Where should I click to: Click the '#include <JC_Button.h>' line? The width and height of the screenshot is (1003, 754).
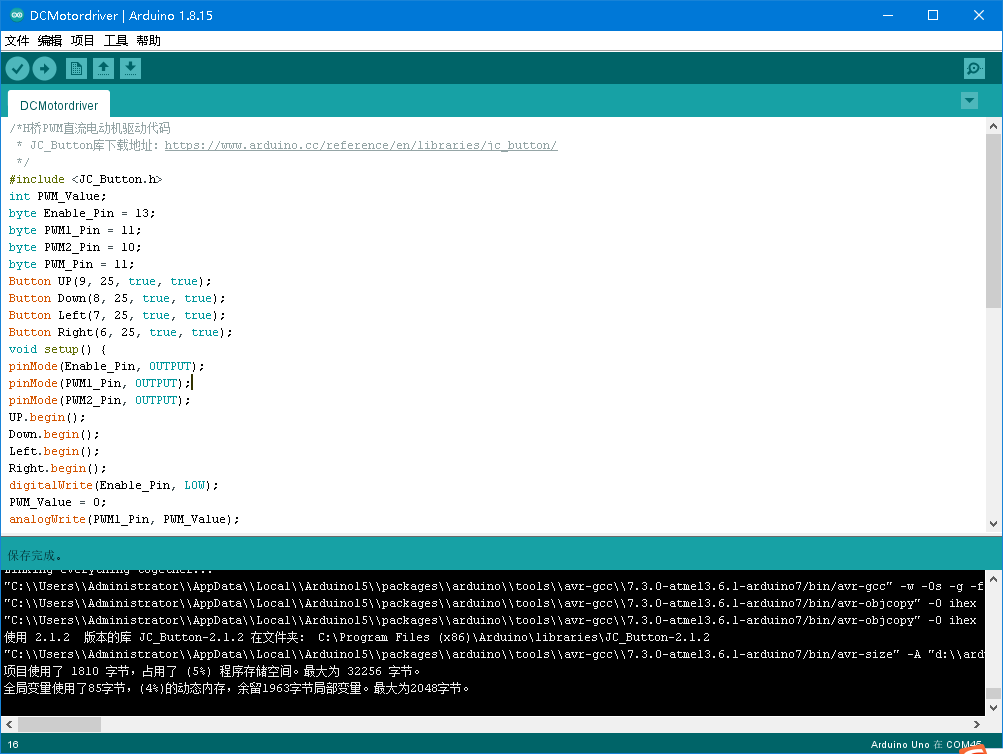pos(86,179)
